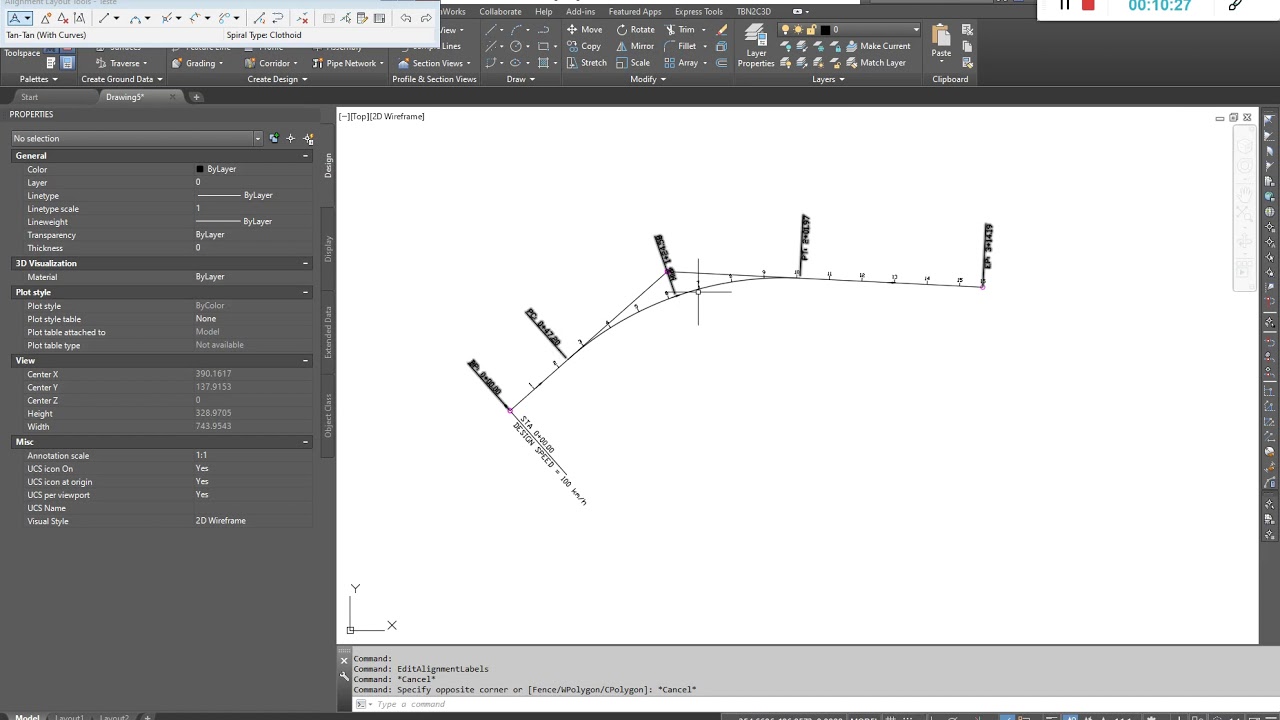Viewport: 1280px width, 720px height.
Task: Select the Trim tool
Action: 678,29
